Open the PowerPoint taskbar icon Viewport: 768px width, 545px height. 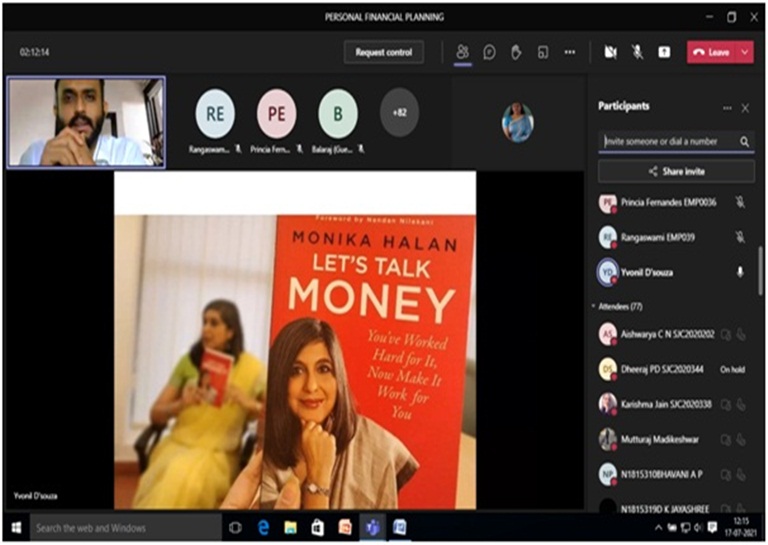tap(345, 528)
